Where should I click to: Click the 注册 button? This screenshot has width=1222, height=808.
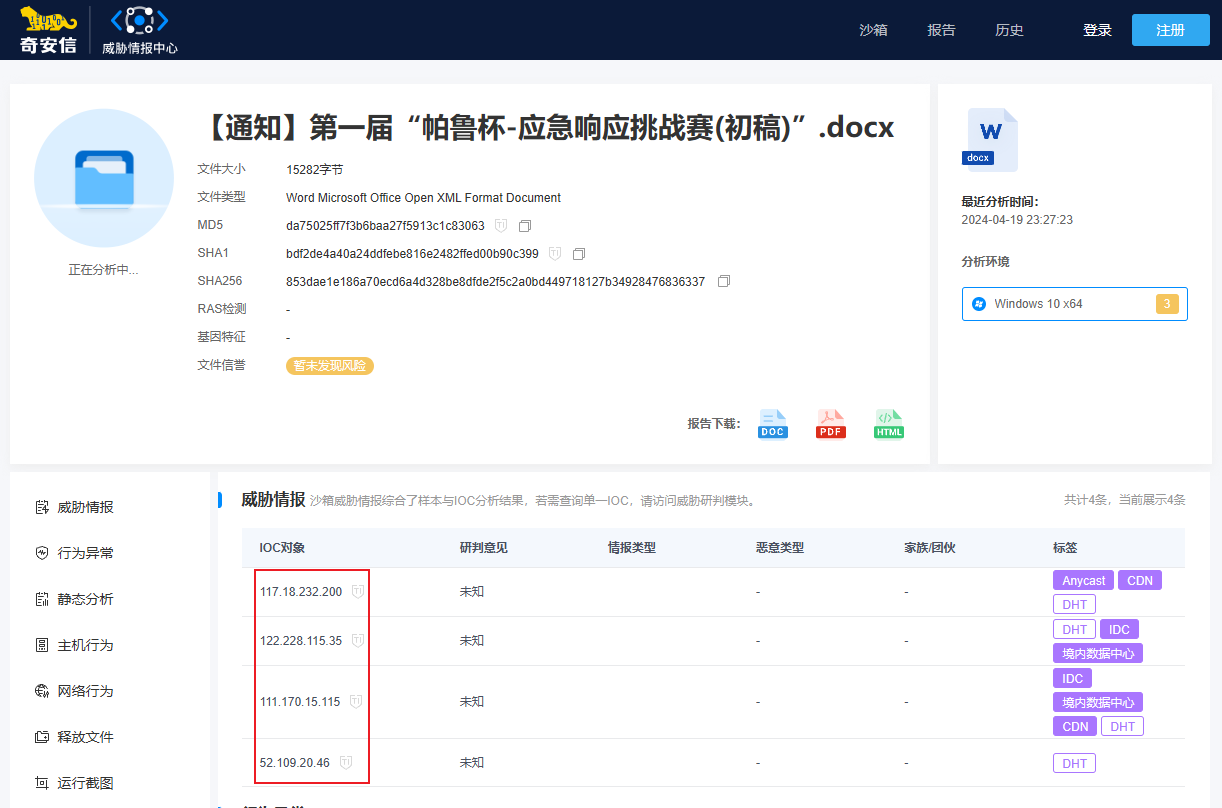click(1171, 30)
